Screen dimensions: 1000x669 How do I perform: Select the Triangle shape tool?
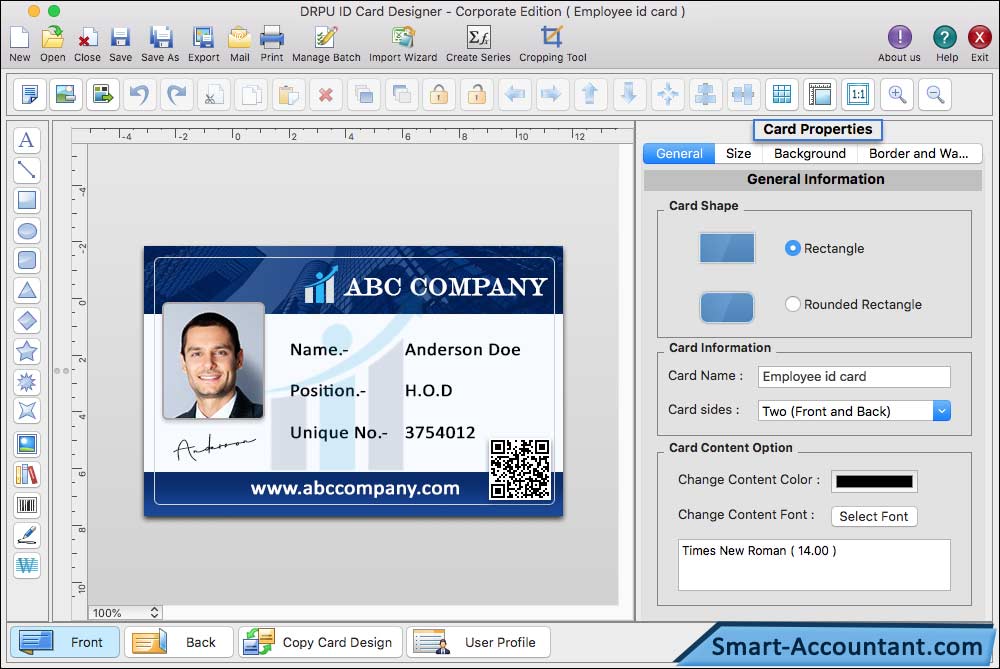click(x=27, y=290)
